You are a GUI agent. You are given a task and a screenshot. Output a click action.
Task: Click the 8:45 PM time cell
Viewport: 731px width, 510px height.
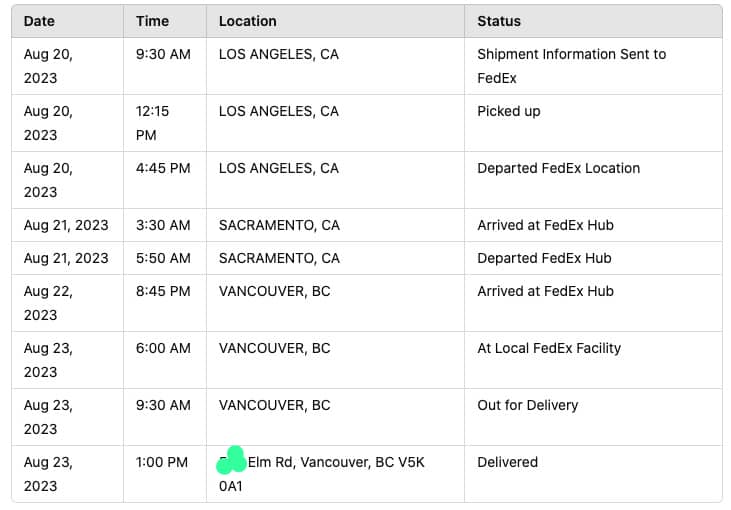point(163,291)
